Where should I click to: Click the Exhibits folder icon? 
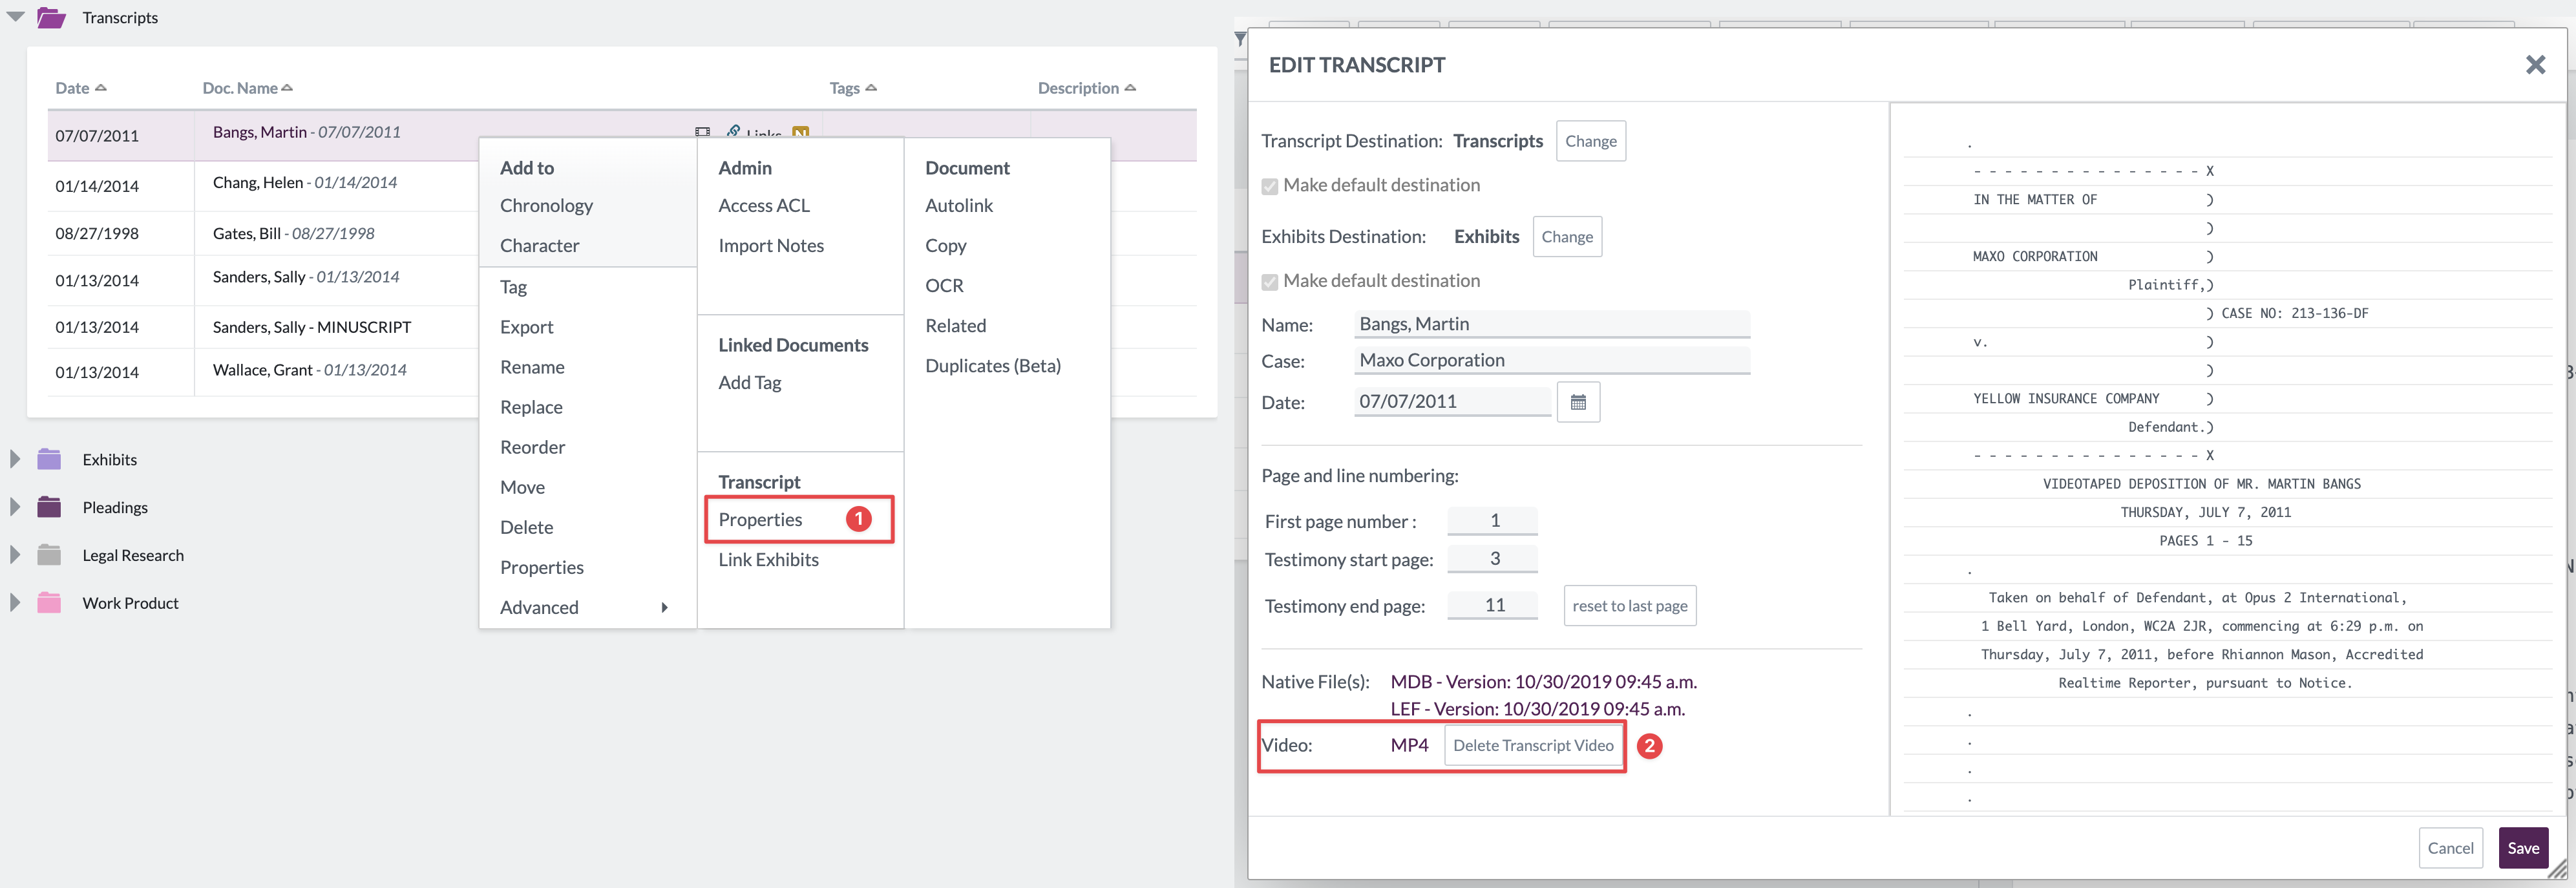(49, 459)
